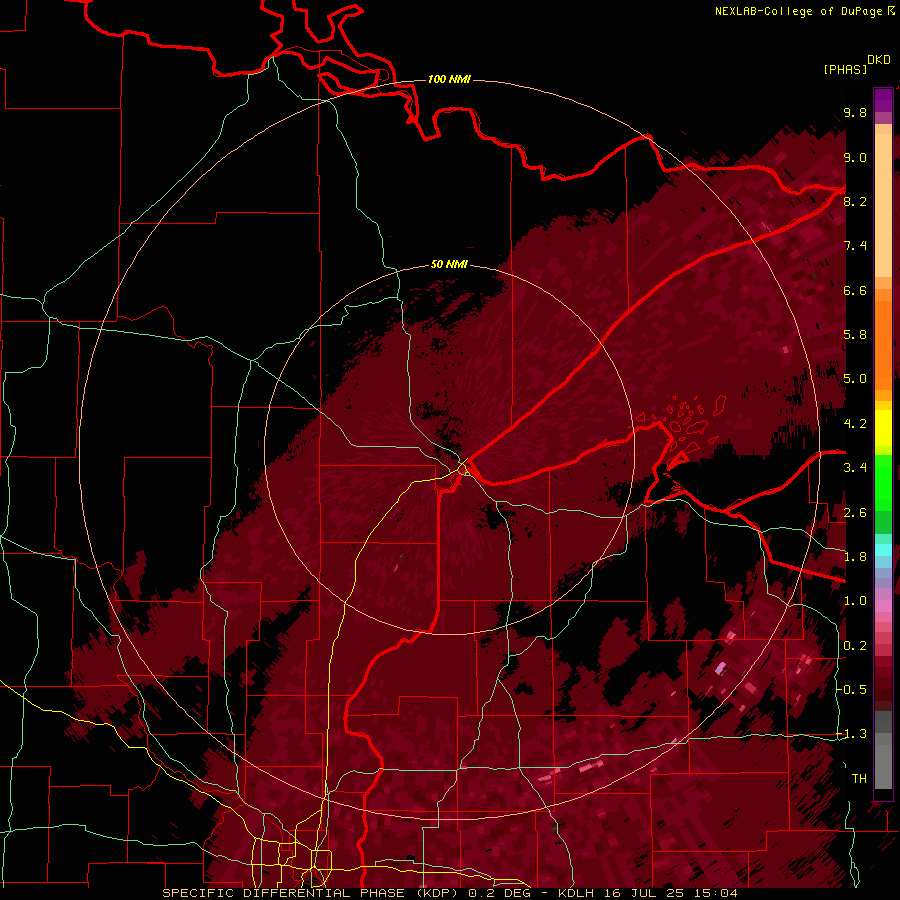Click the cyan segment of the color bar

[883, 549]
